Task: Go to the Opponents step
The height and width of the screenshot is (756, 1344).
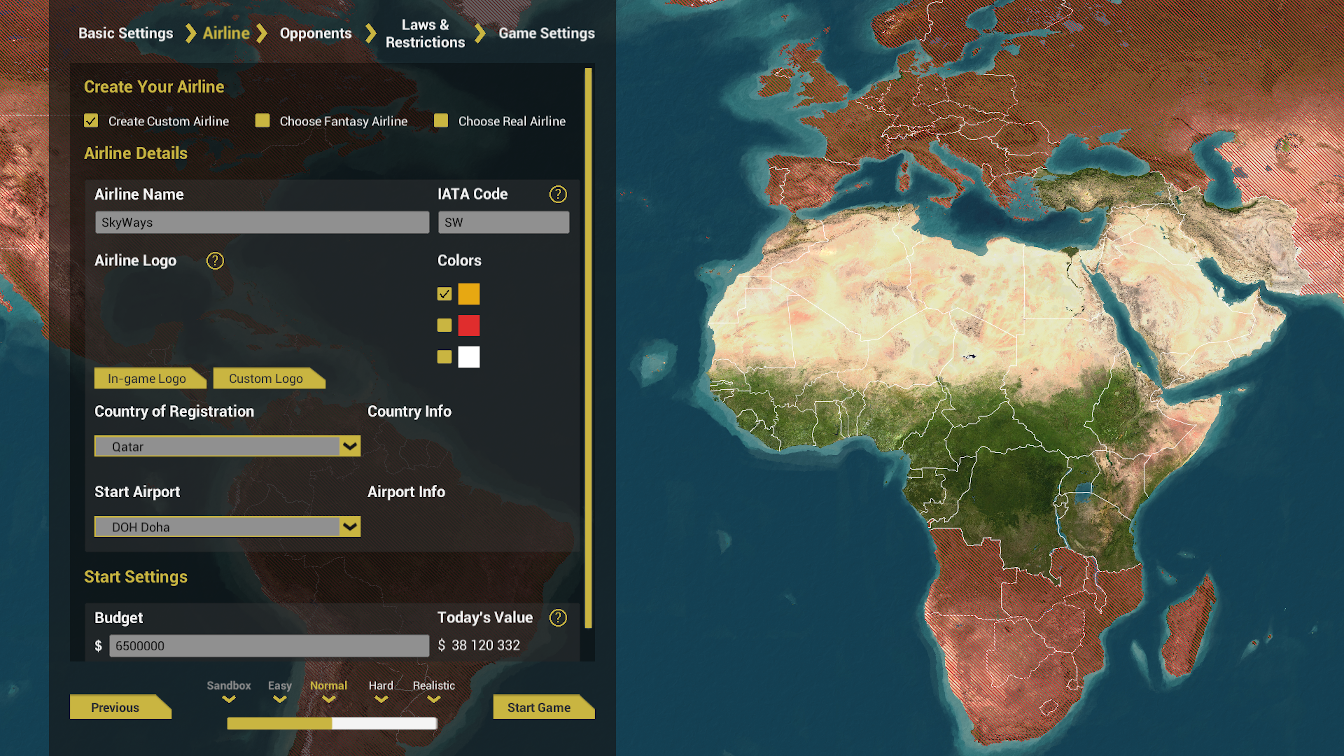Action: pyautogui.click(x=316, y=33)
